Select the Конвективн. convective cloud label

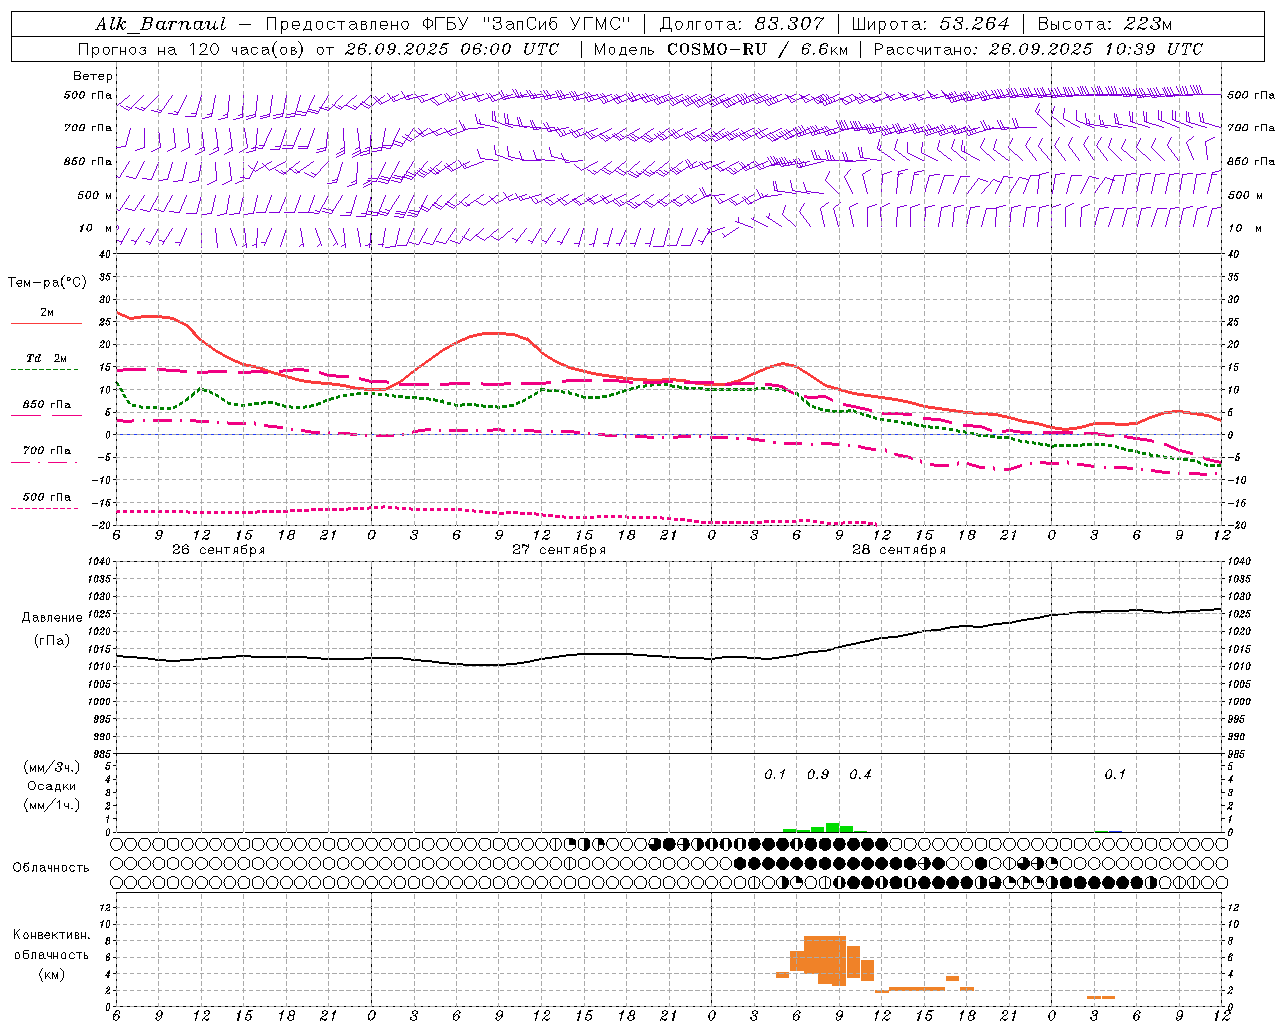point(51,935)
